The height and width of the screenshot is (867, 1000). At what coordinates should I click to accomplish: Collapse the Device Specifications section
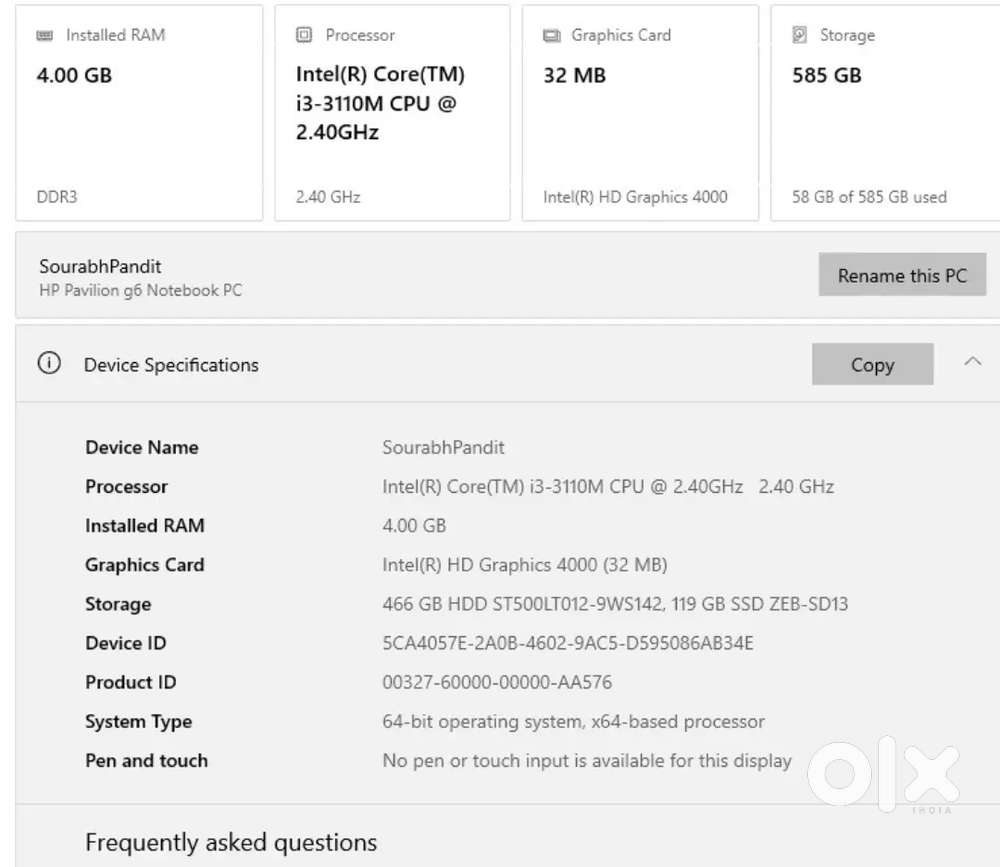(x=974, y=363)
